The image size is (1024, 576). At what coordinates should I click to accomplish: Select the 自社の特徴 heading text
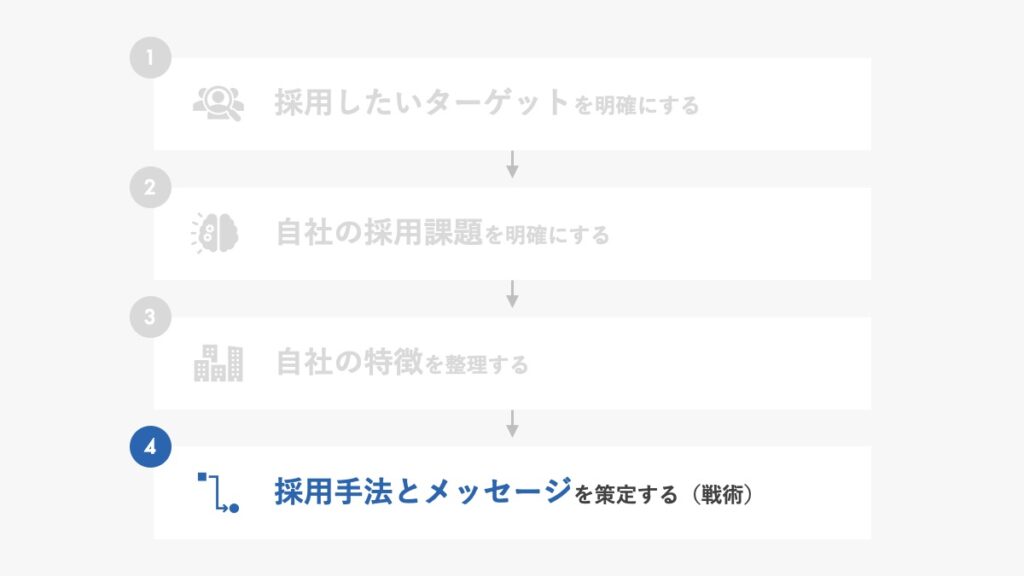349,362
